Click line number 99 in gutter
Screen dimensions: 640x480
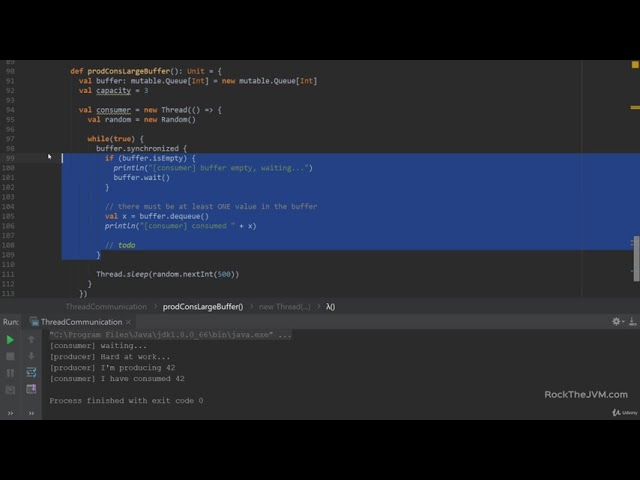[x=9, y=158]
